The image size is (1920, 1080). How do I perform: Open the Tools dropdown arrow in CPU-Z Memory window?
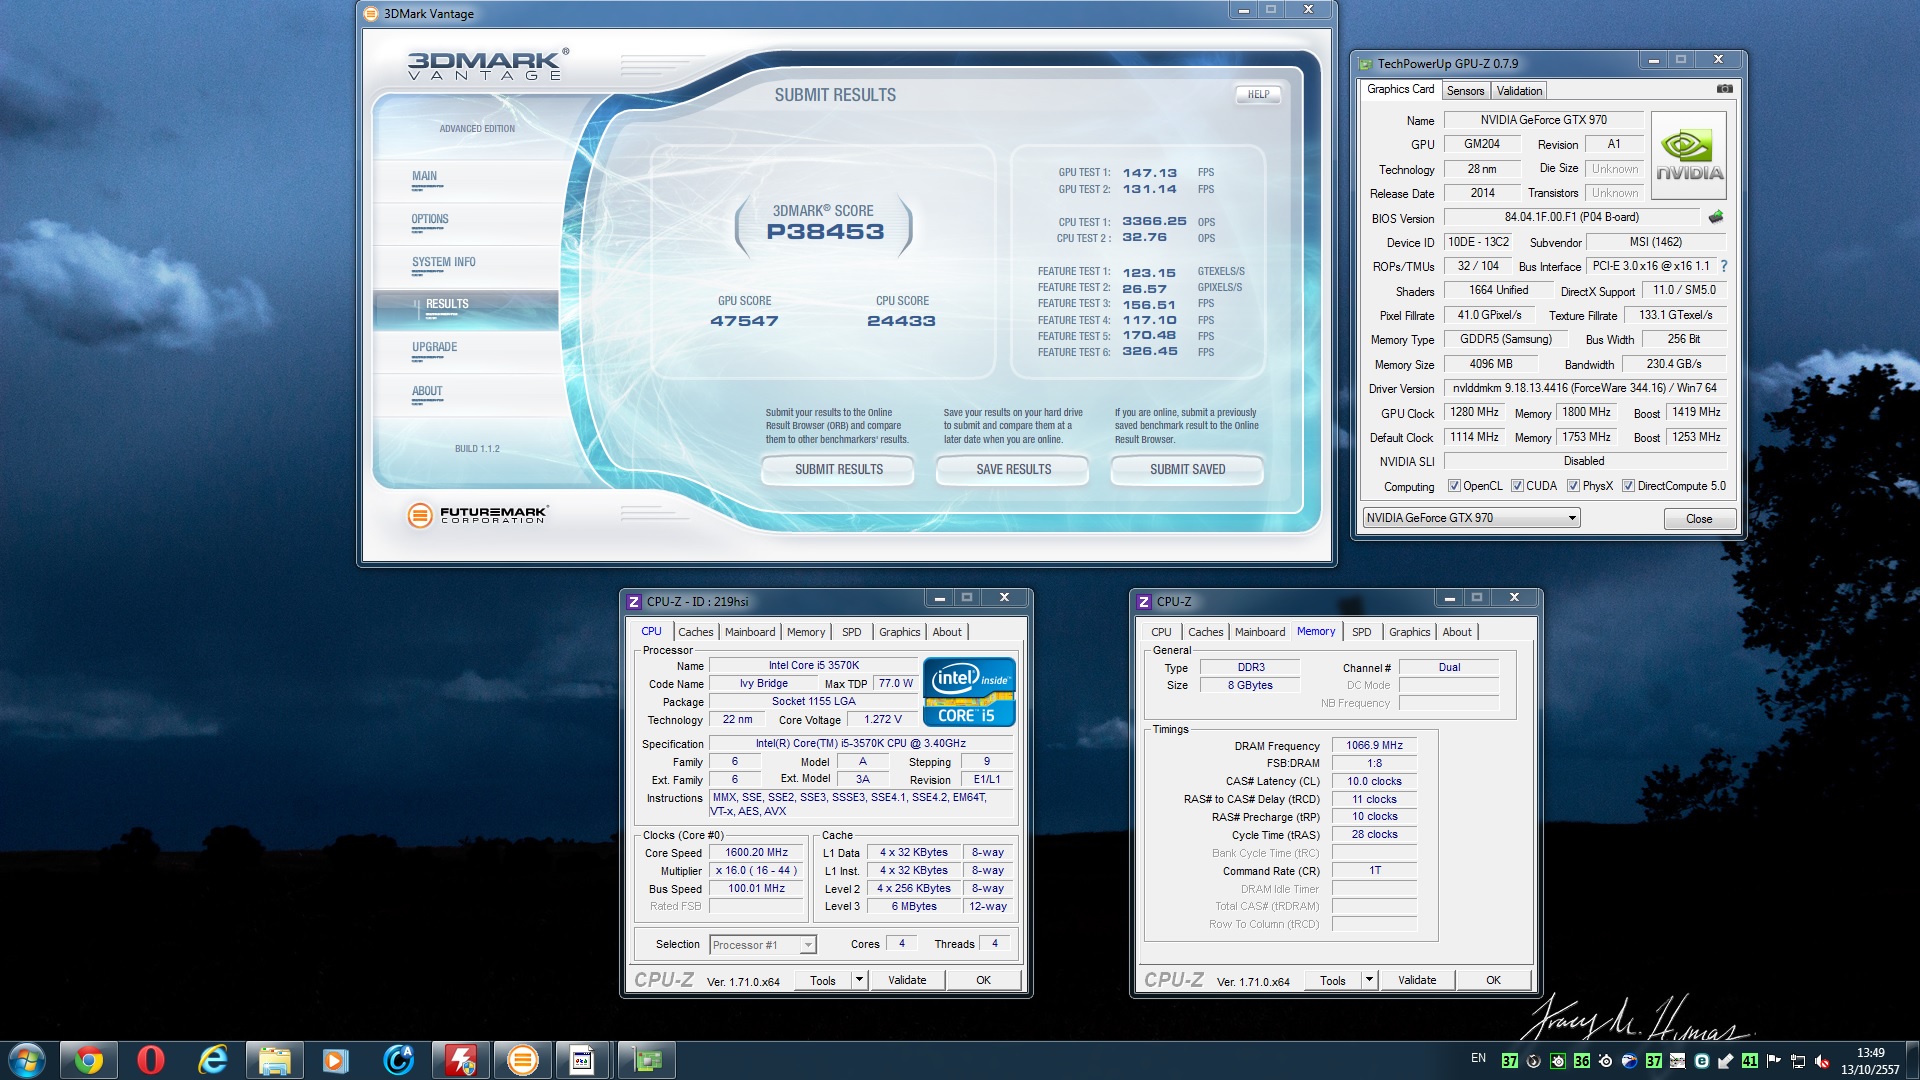(1369, 980)
